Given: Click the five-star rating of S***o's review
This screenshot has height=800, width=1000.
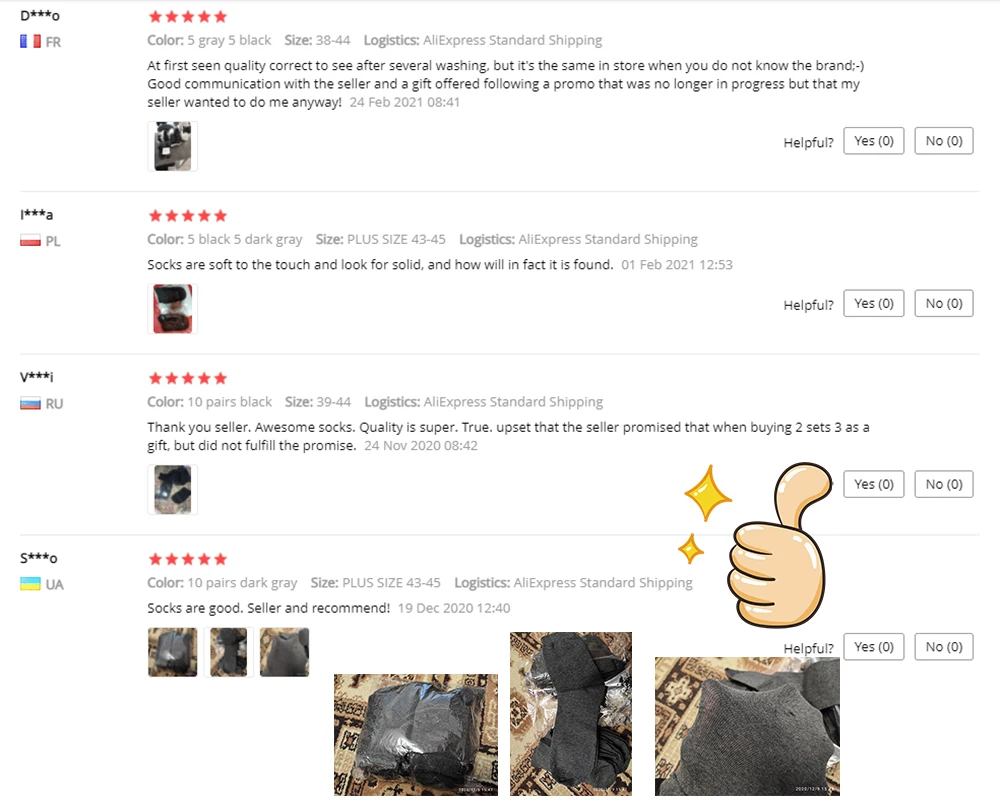Looking at the screenshot, I should (188, 559).
